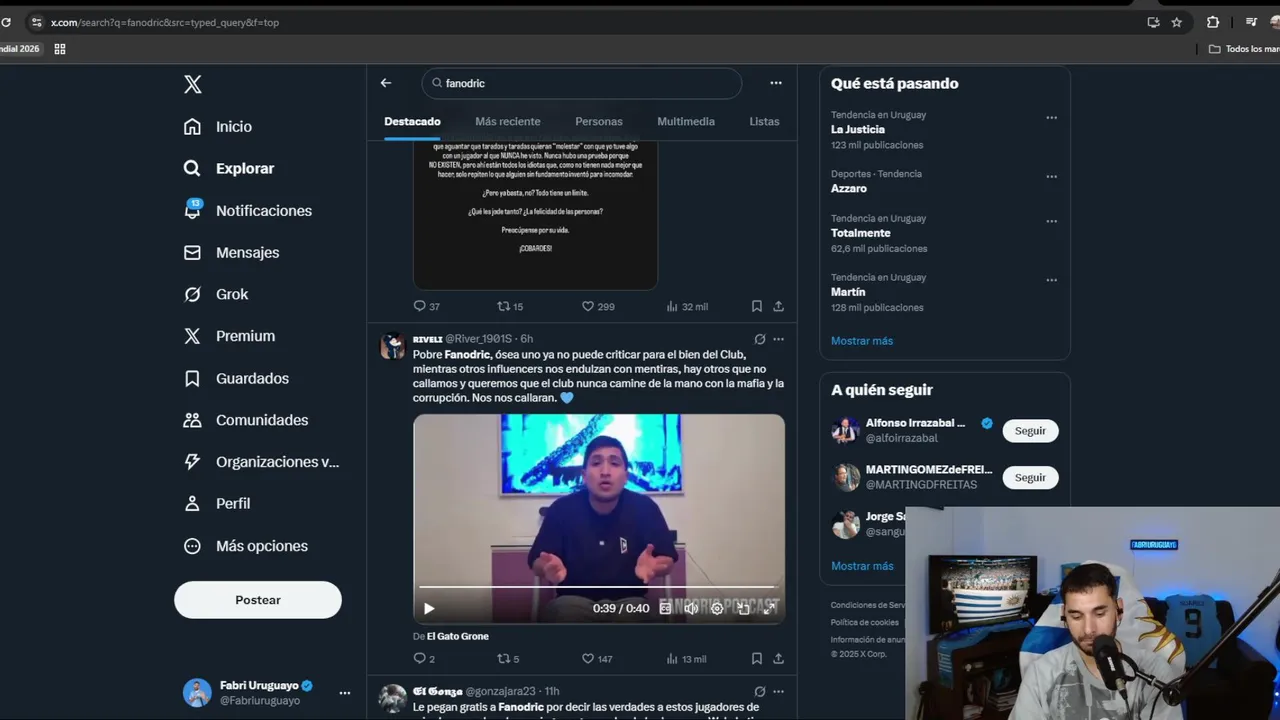Click the X logo in the sidebar

[x=193, y=85]
